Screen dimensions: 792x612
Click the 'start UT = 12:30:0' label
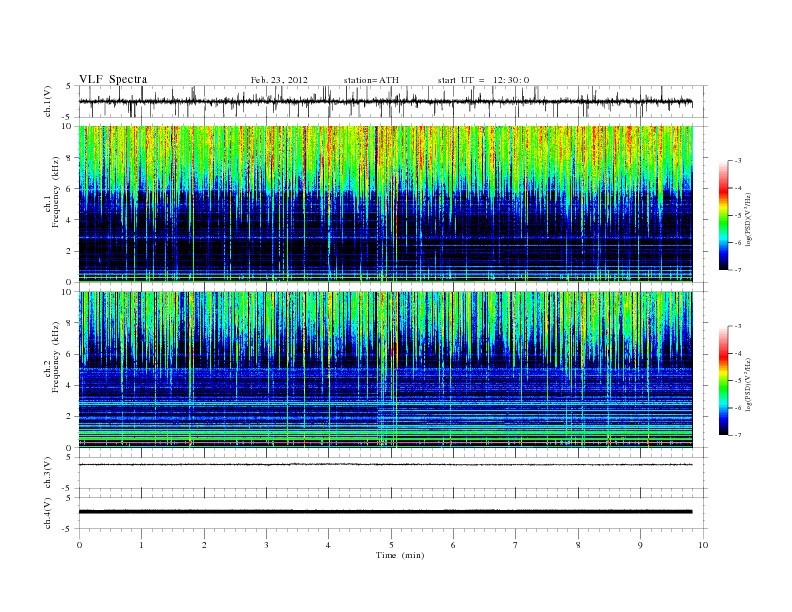point(483,80)
